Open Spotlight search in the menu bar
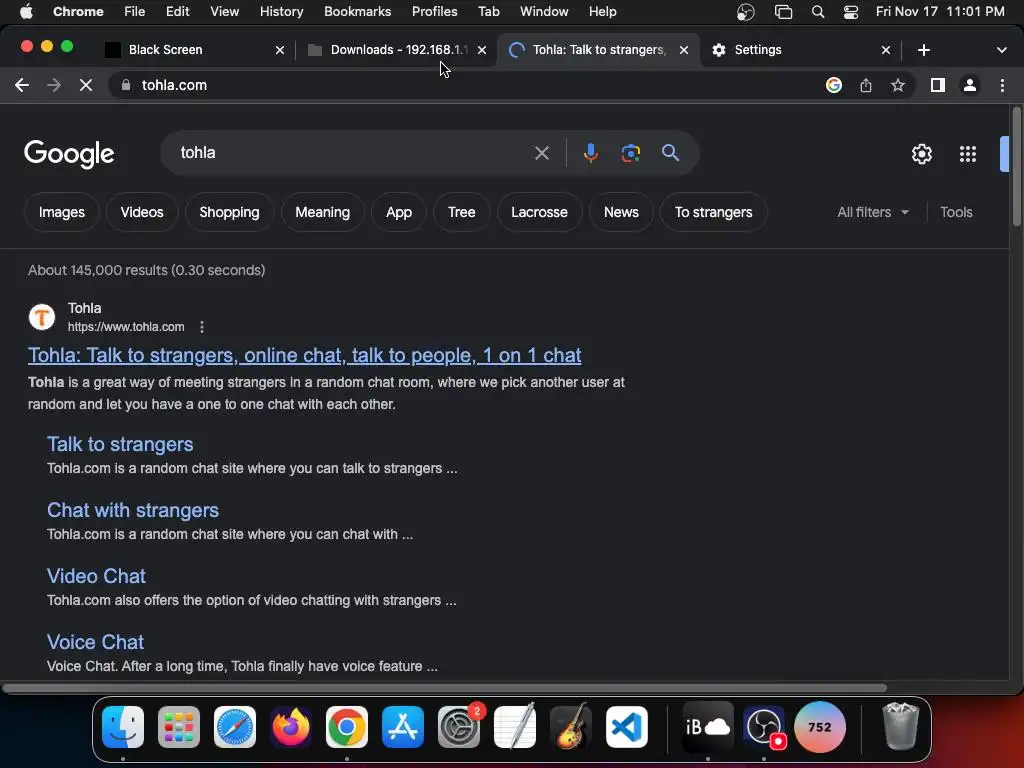This screenshot has height=768, width=1024. click(818, 12)
